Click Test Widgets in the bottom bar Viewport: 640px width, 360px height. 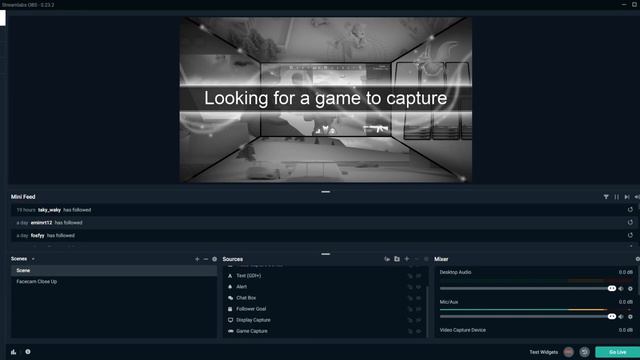tap(543, 352)
